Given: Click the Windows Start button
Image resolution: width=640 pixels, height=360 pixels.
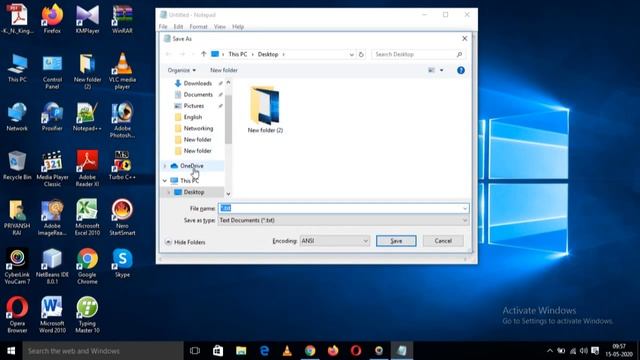Looking at the screenshot, I should (x=11, y=351).
